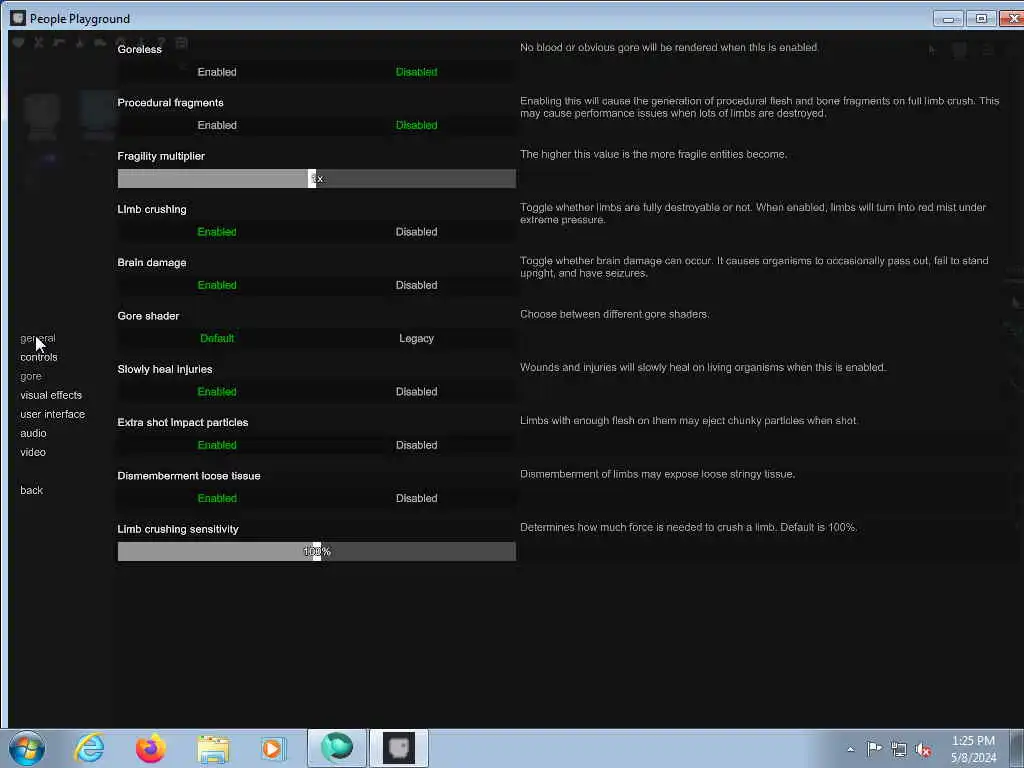
Task: Open Firefox from the taskbar
Action: coord(151,748)
